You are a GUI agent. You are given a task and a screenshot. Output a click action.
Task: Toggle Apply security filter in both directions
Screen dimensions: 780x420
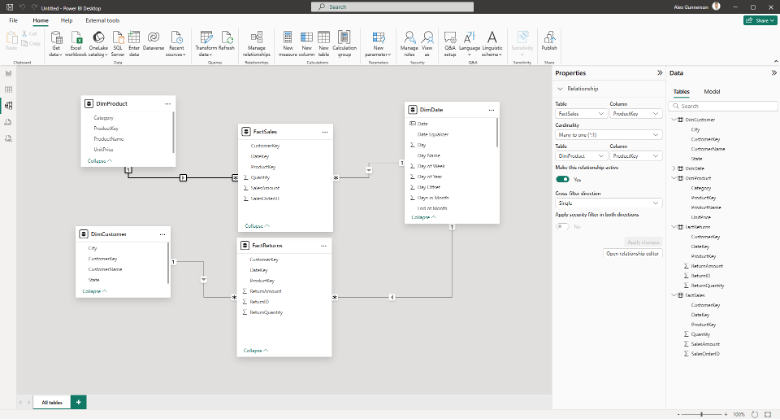(563, 226)
